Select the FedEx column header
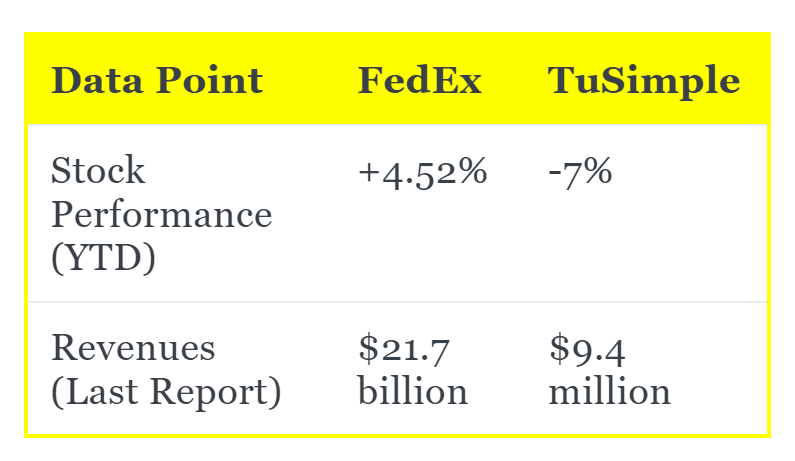Image resolution: width=795 pixels, height=461 pixels. point(420,81)
